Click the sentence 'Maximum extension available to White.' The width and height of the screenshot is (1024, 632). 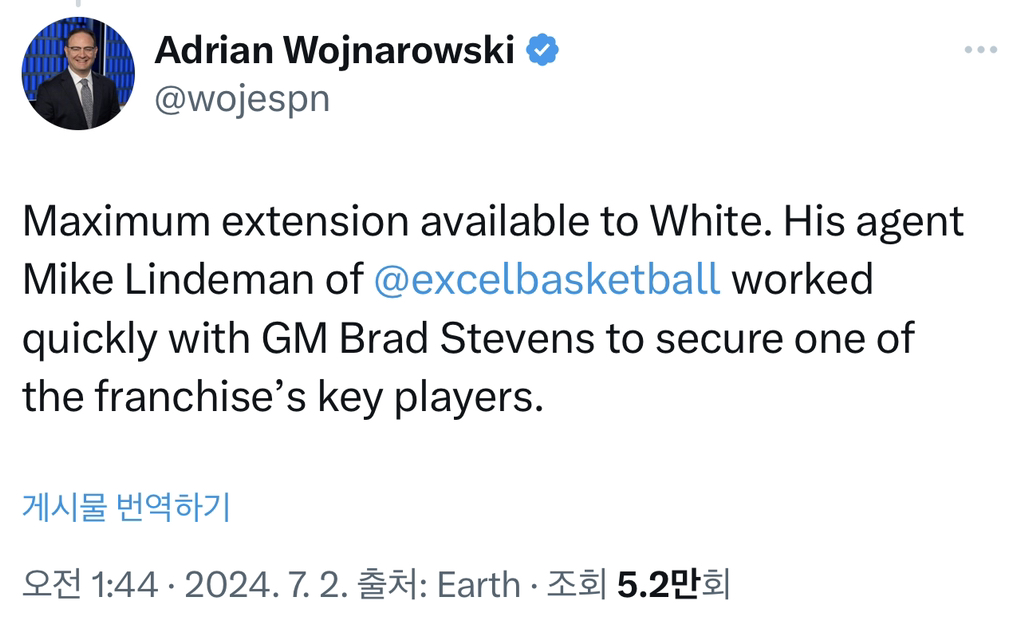[396, 221]
